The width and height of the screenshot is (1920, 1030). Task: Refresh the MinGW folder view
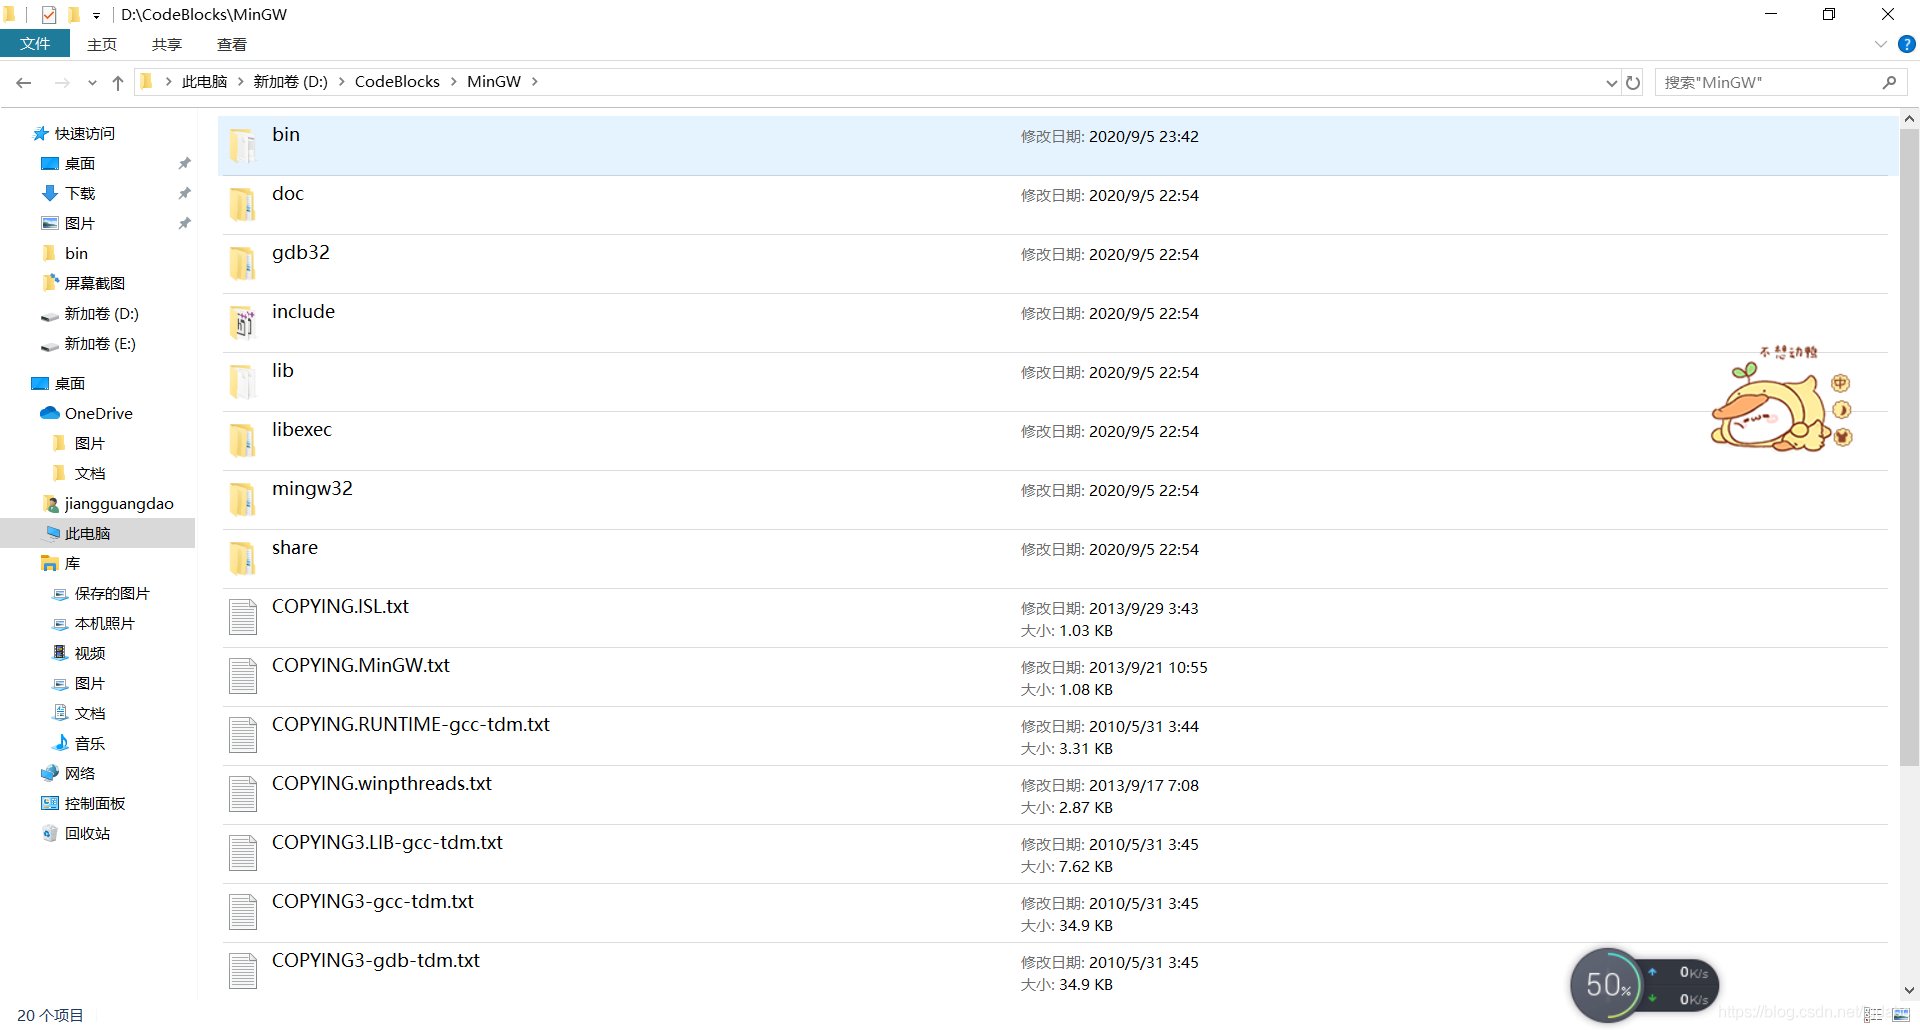pyautogui.click(x=1633, y=83)
